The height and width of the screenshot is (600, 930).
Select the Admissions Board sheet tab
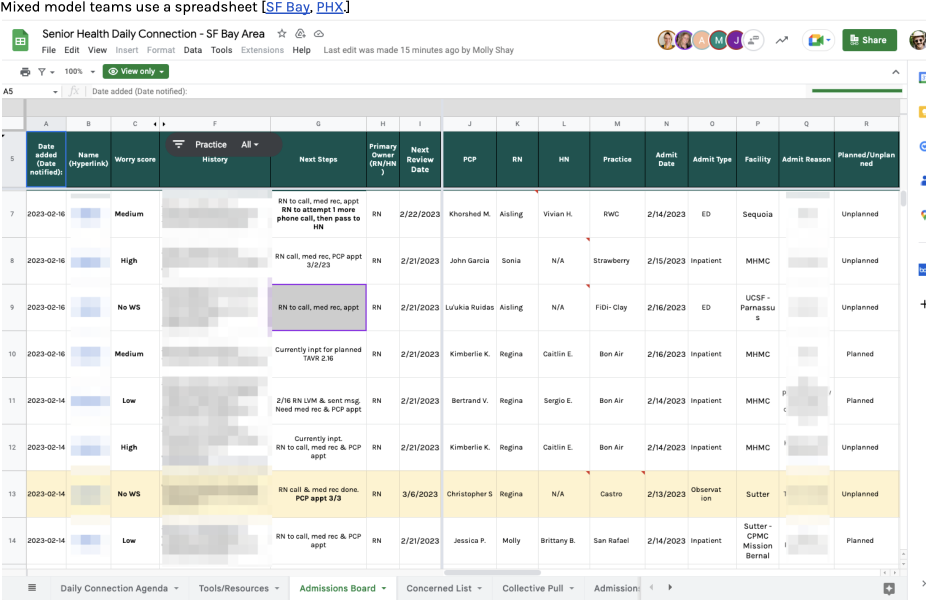point(337,588)
